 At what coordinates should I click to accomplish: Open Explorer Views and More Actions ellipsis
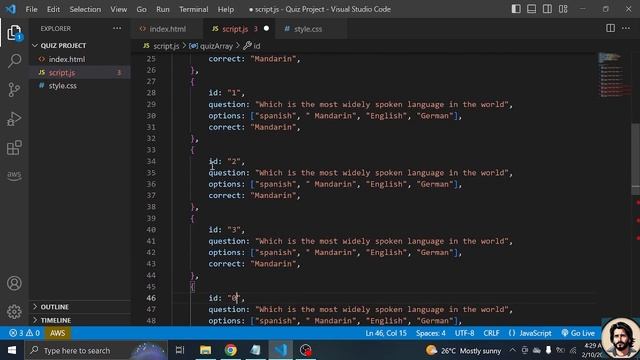(117, 28)
